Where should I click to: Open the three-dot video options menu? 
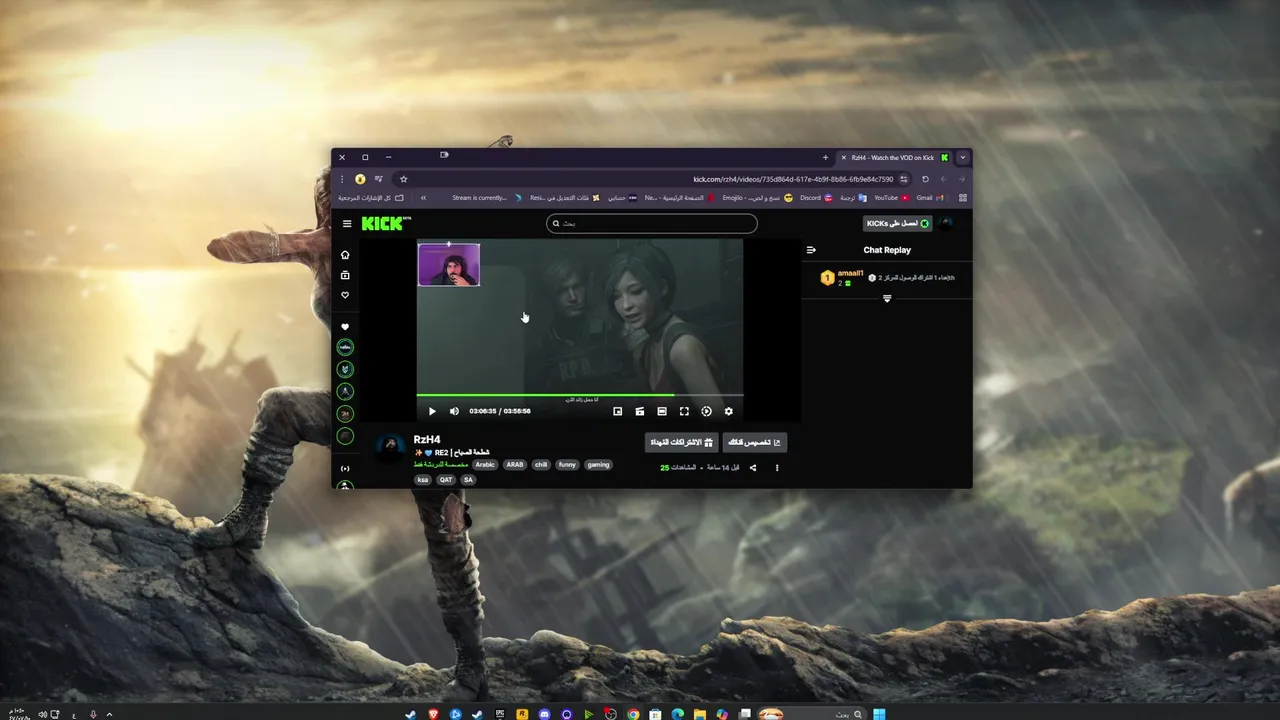click(777, 468)
